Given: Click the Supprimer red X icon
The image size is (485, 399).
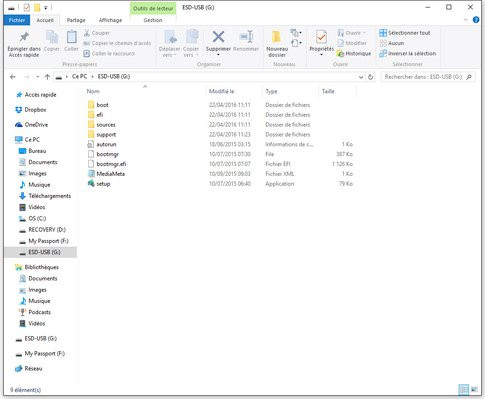Looking at the screenshot, I should pyautogui.click(x=218, y=37).
